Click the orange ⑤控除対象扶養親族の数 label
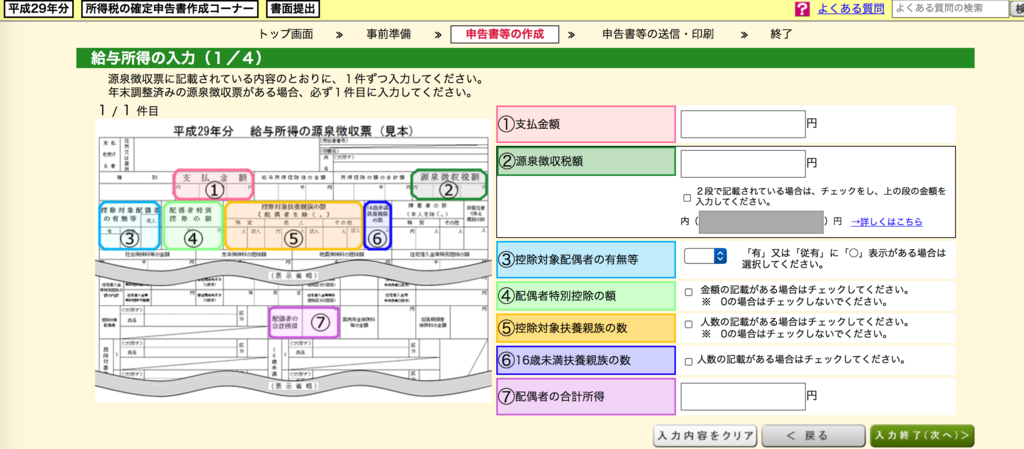Image resolution: width=1024 pixels, height=449 pixels. (x=586, y=328)
